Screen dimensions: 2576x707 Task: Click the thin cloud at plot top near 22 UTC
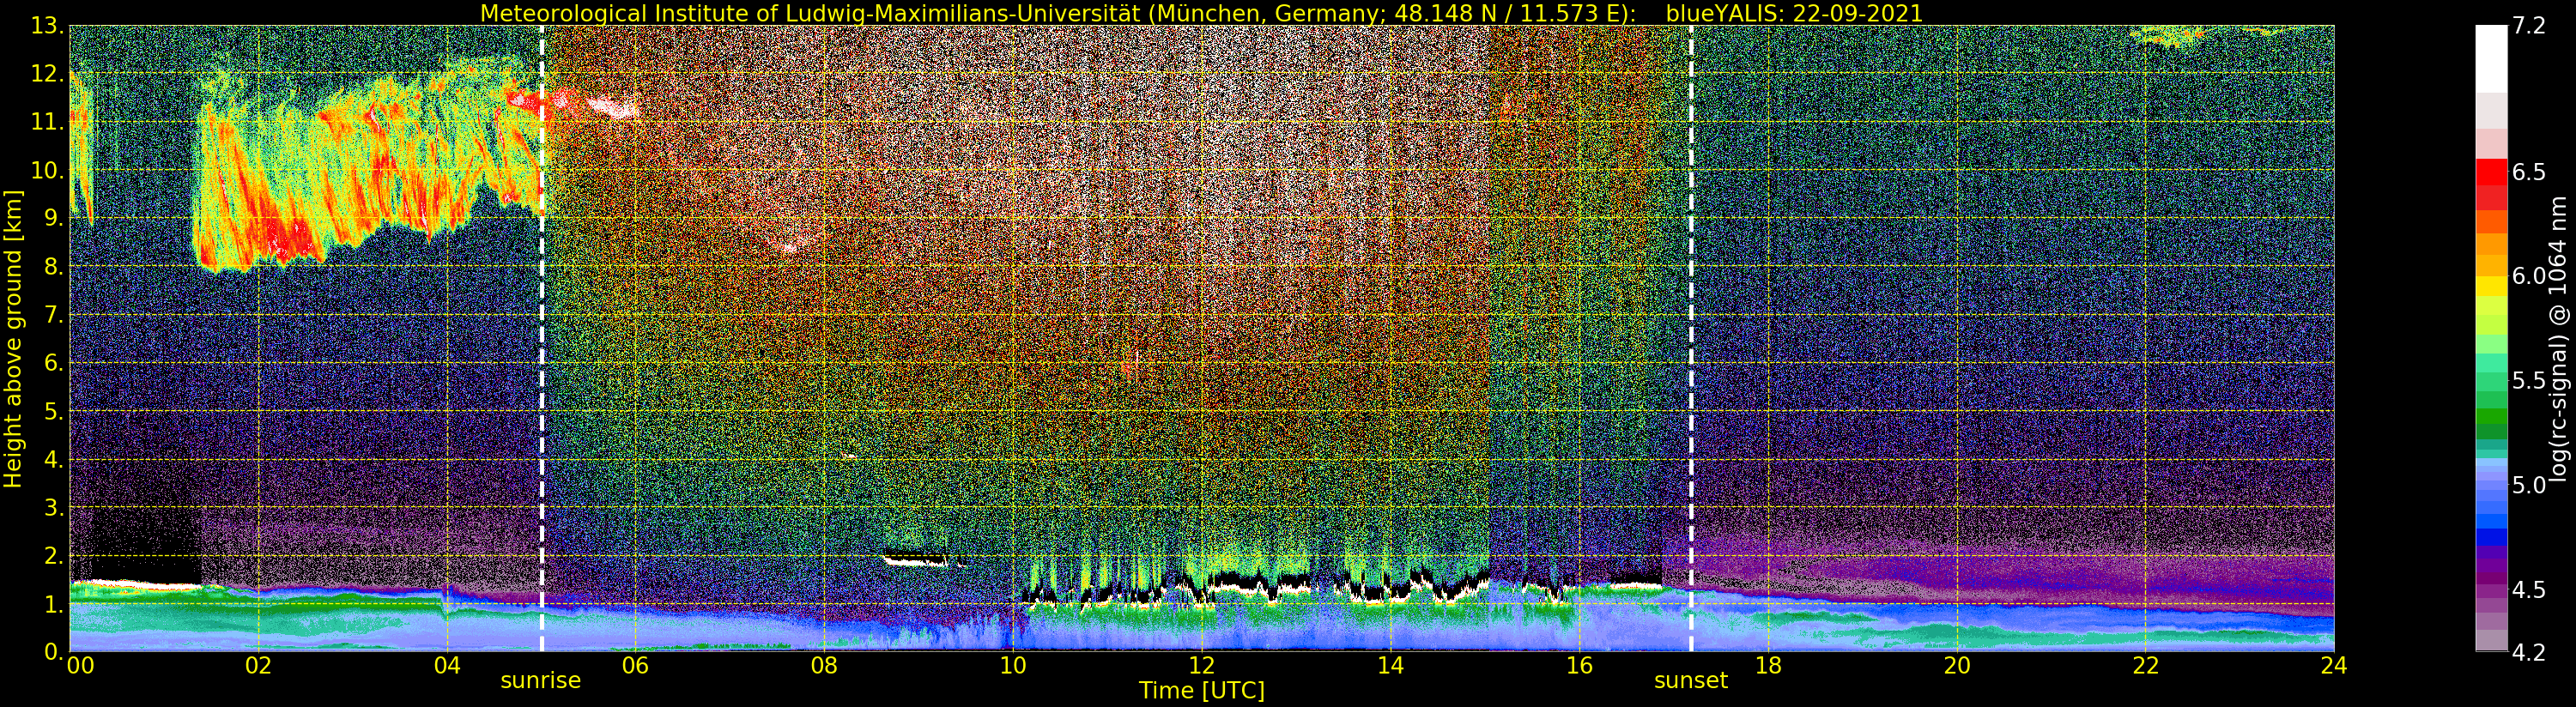2168,37
